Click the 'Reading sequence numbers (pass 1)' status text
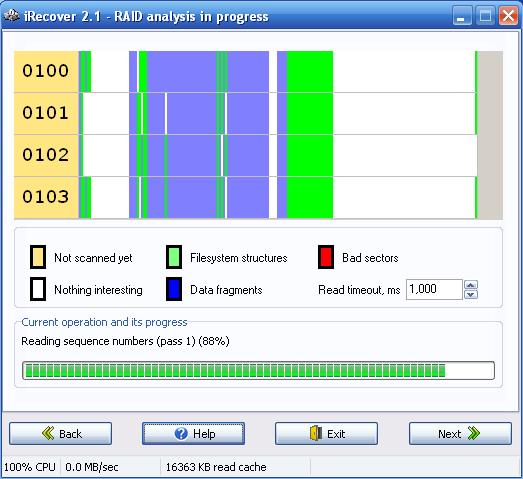The height and width of the screenshot is (479, 523). (125, 342)
